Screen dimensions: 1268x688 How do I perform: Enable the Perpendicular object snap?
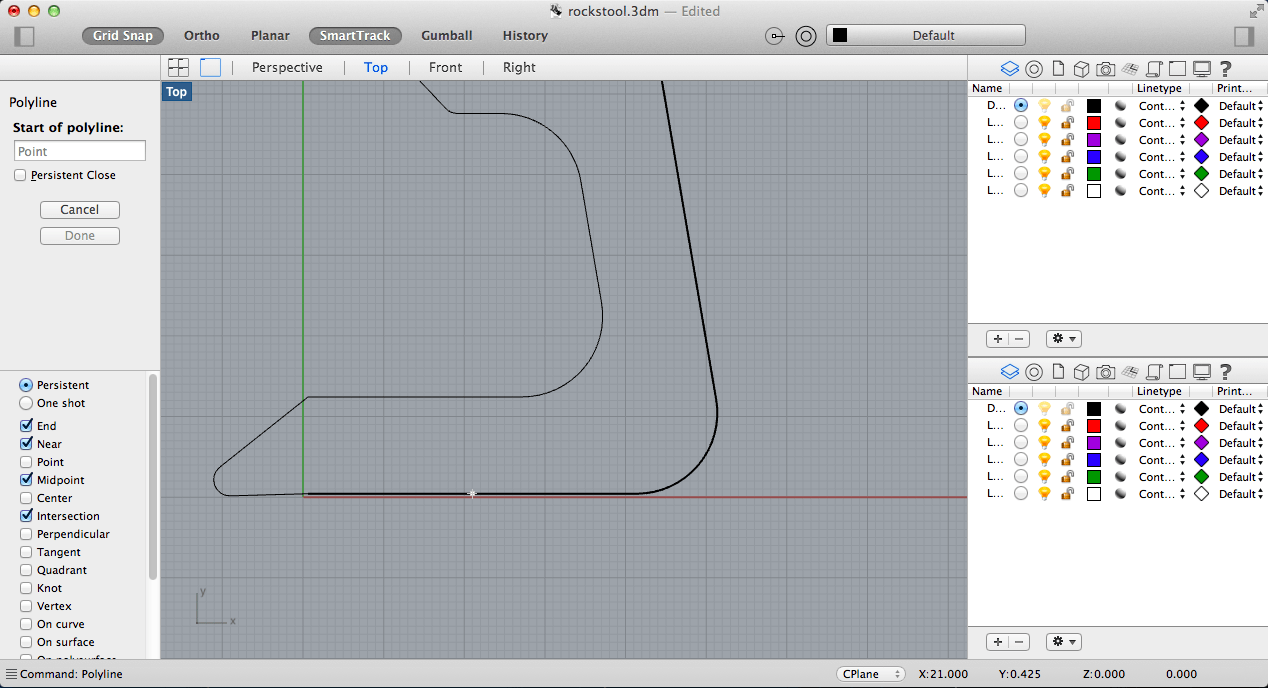pos(26,534)
